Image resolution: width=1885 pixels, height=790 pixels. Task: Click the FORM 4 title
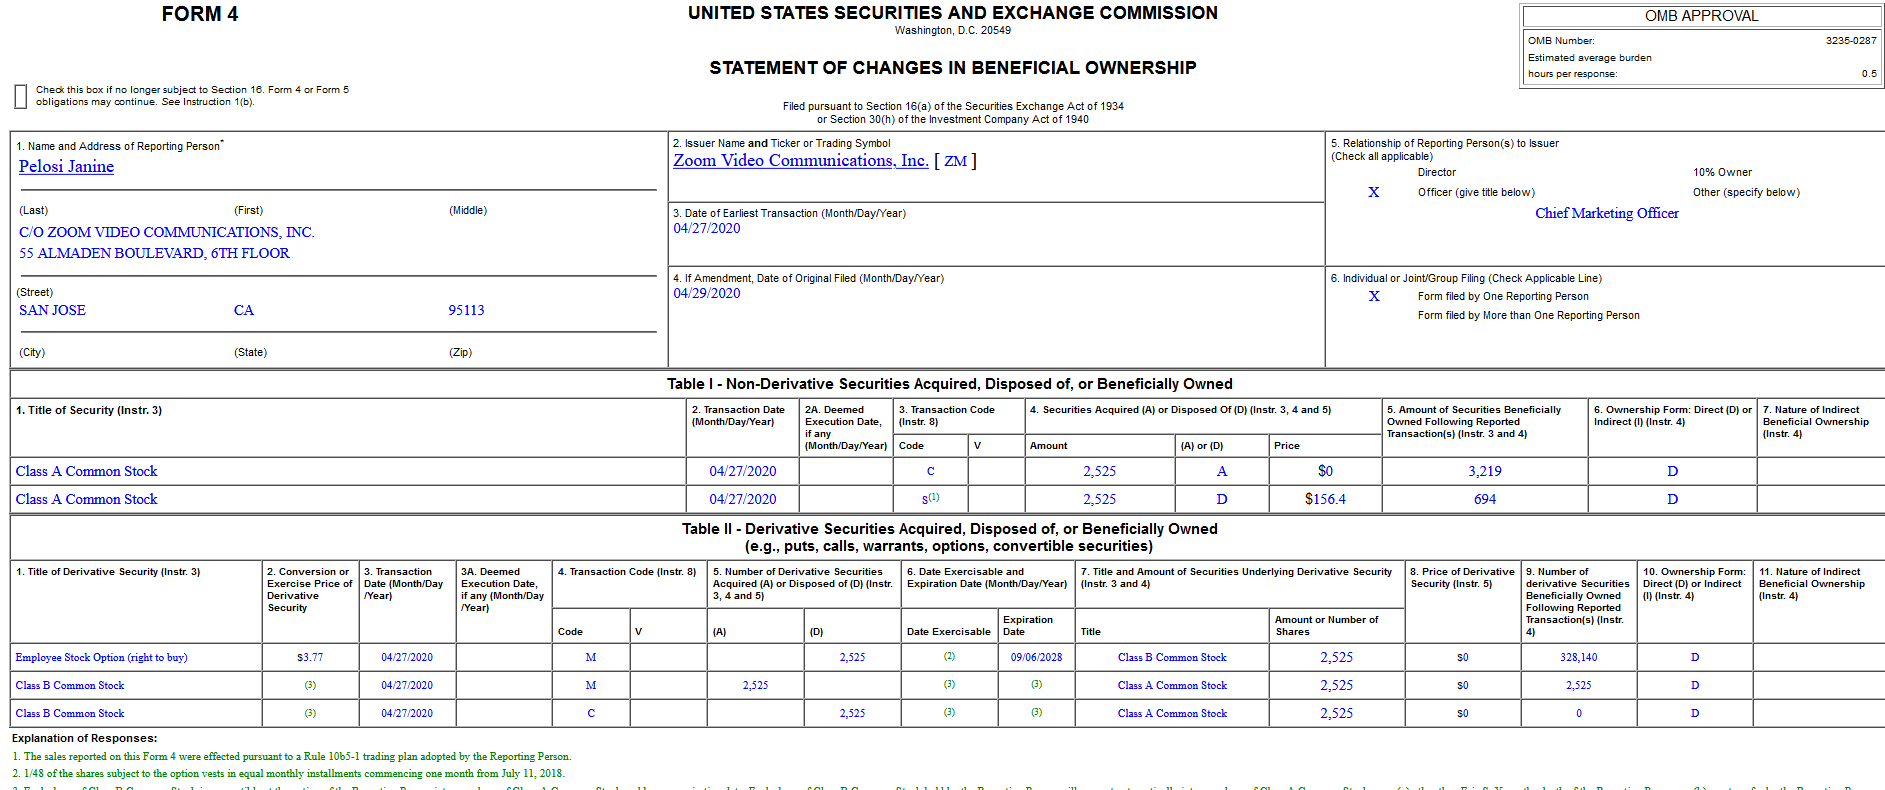(200, 14)
